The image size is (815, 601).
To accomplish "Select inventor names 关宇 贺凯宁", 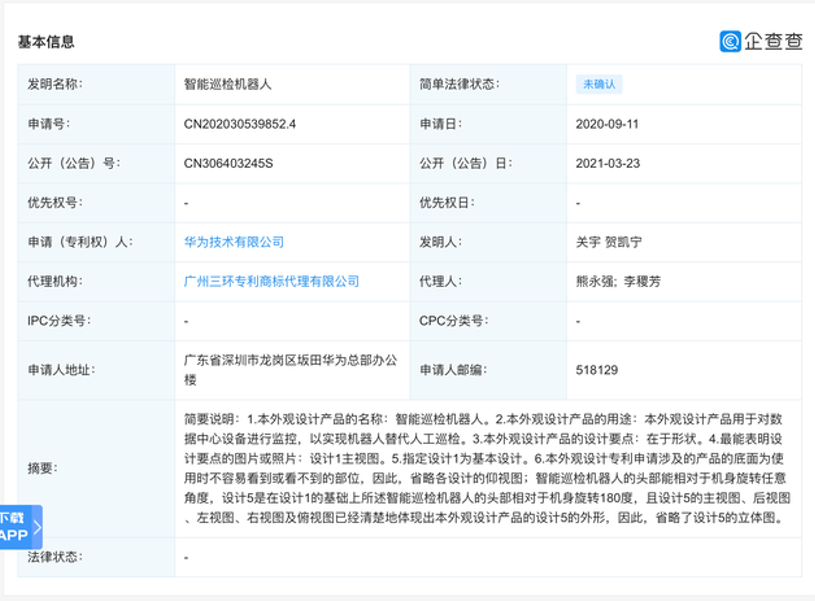I will pos(608,242).
